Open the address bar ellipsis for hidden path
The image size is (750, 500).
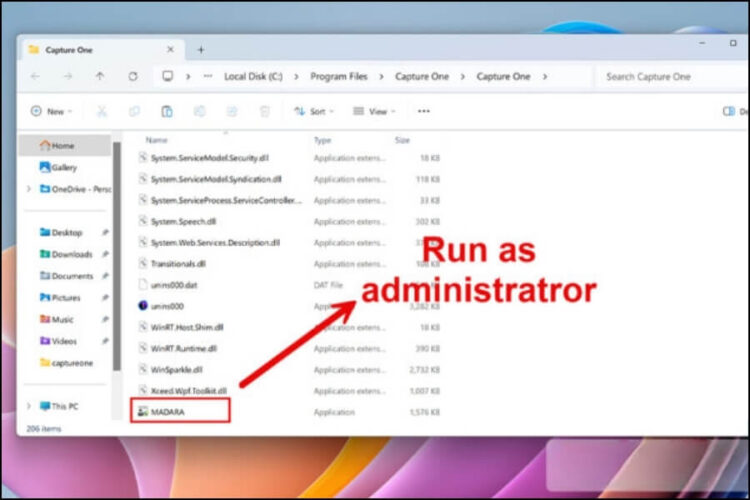(208, 76)
